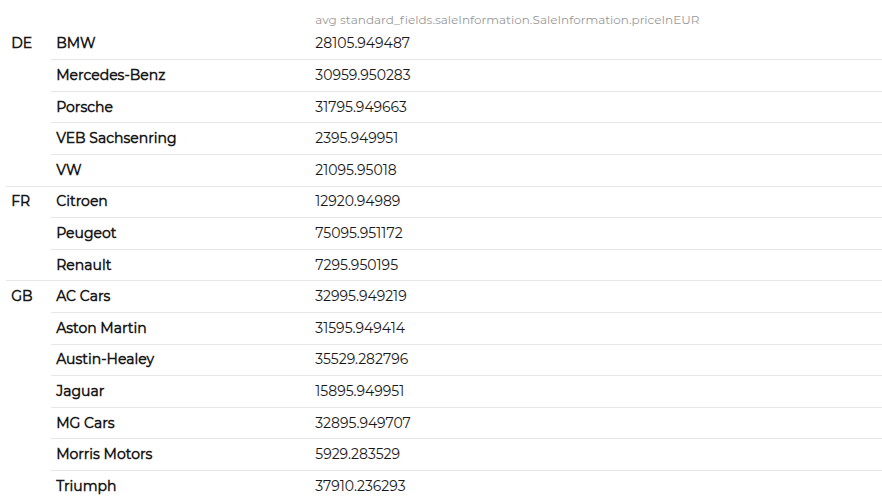Select the DE country group cell
882x499 pixels.
[x=21, y=43]
